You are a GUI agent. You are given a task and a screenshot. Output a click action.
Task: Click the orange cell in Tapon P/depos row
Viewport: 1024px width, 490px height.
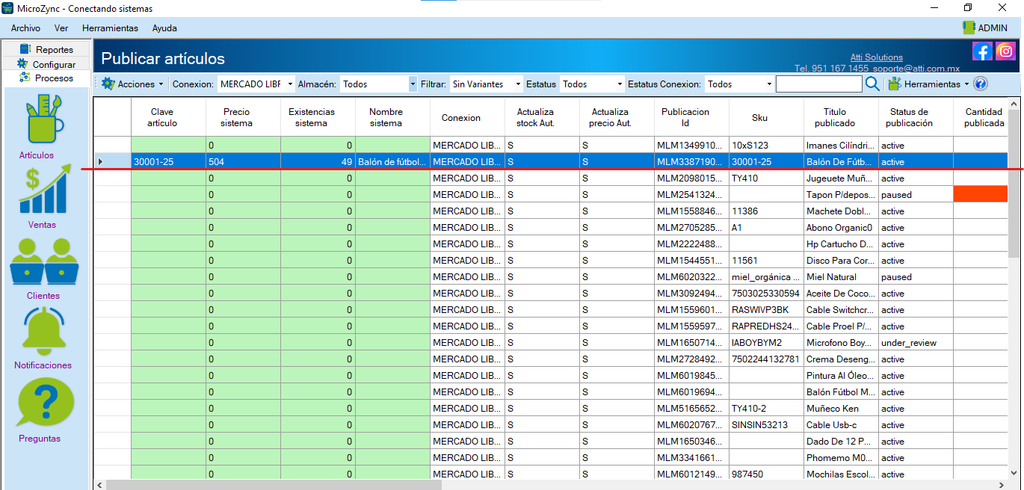tap(981, 194)
